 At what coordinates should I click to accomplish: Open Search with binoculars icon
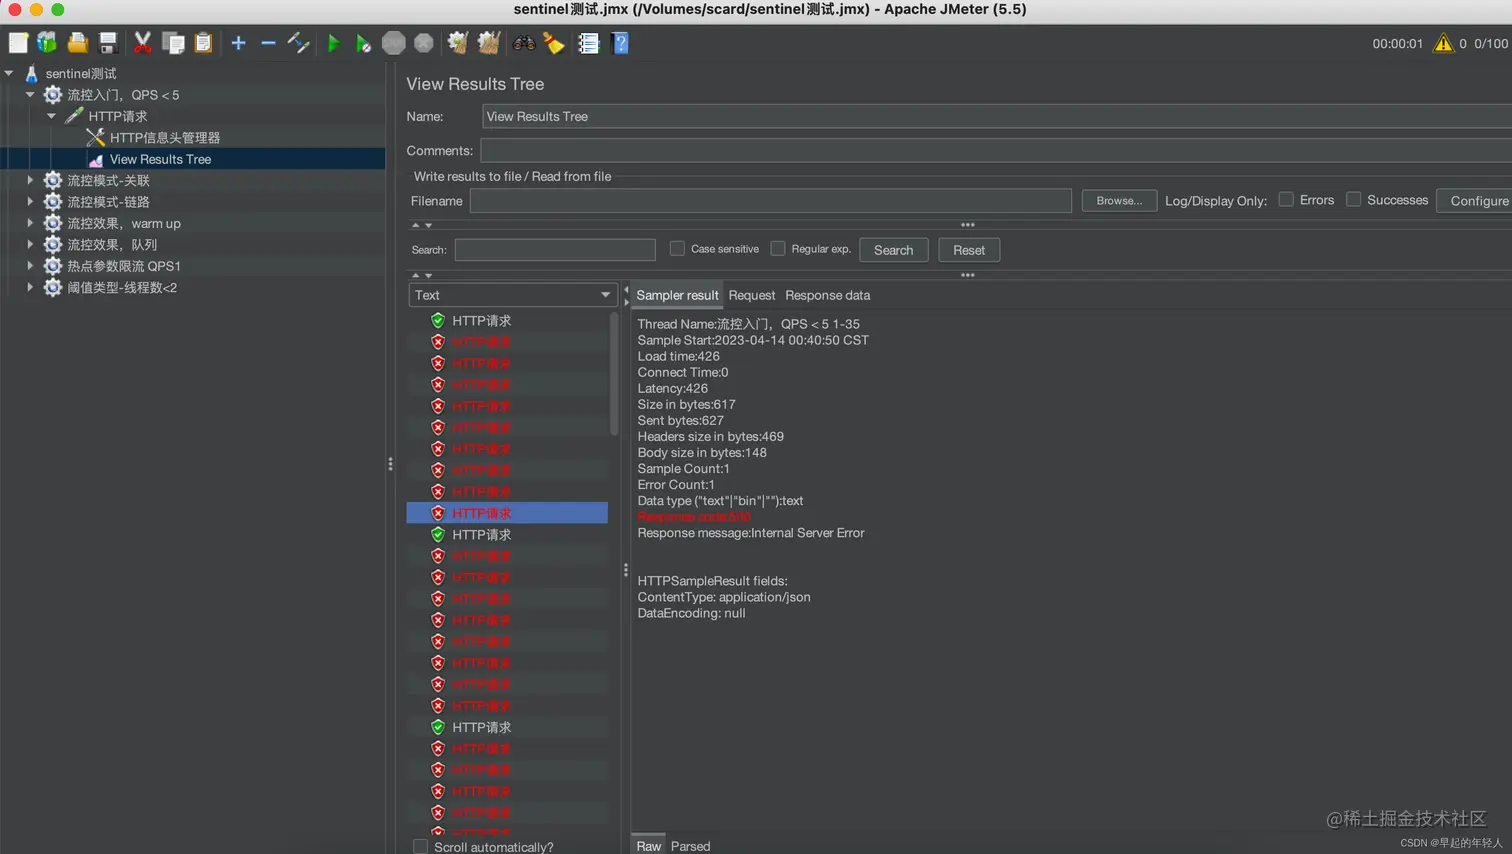(x=524, y=43)
